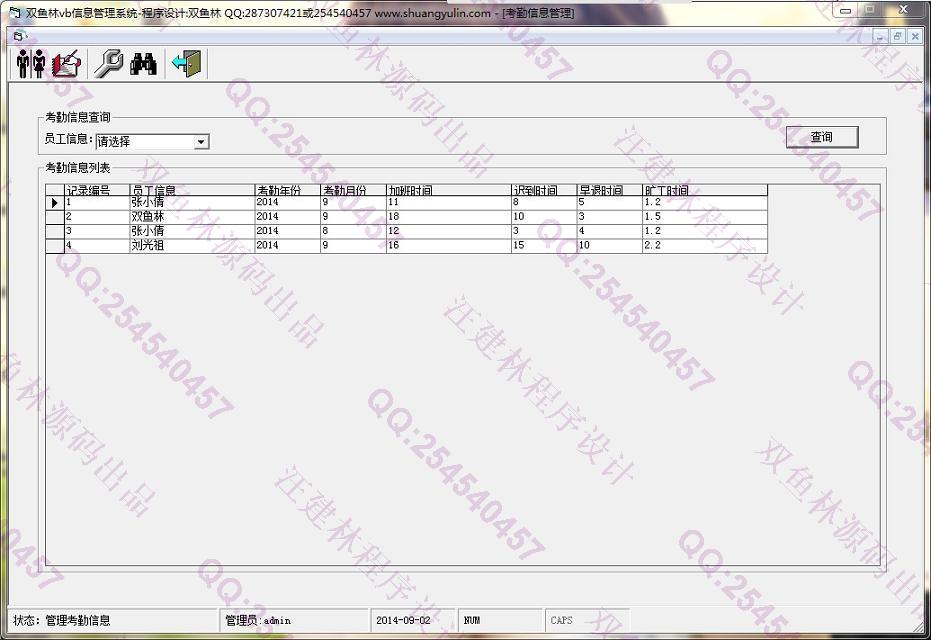Click late time 15 in record 4

(x=544, y=246)
